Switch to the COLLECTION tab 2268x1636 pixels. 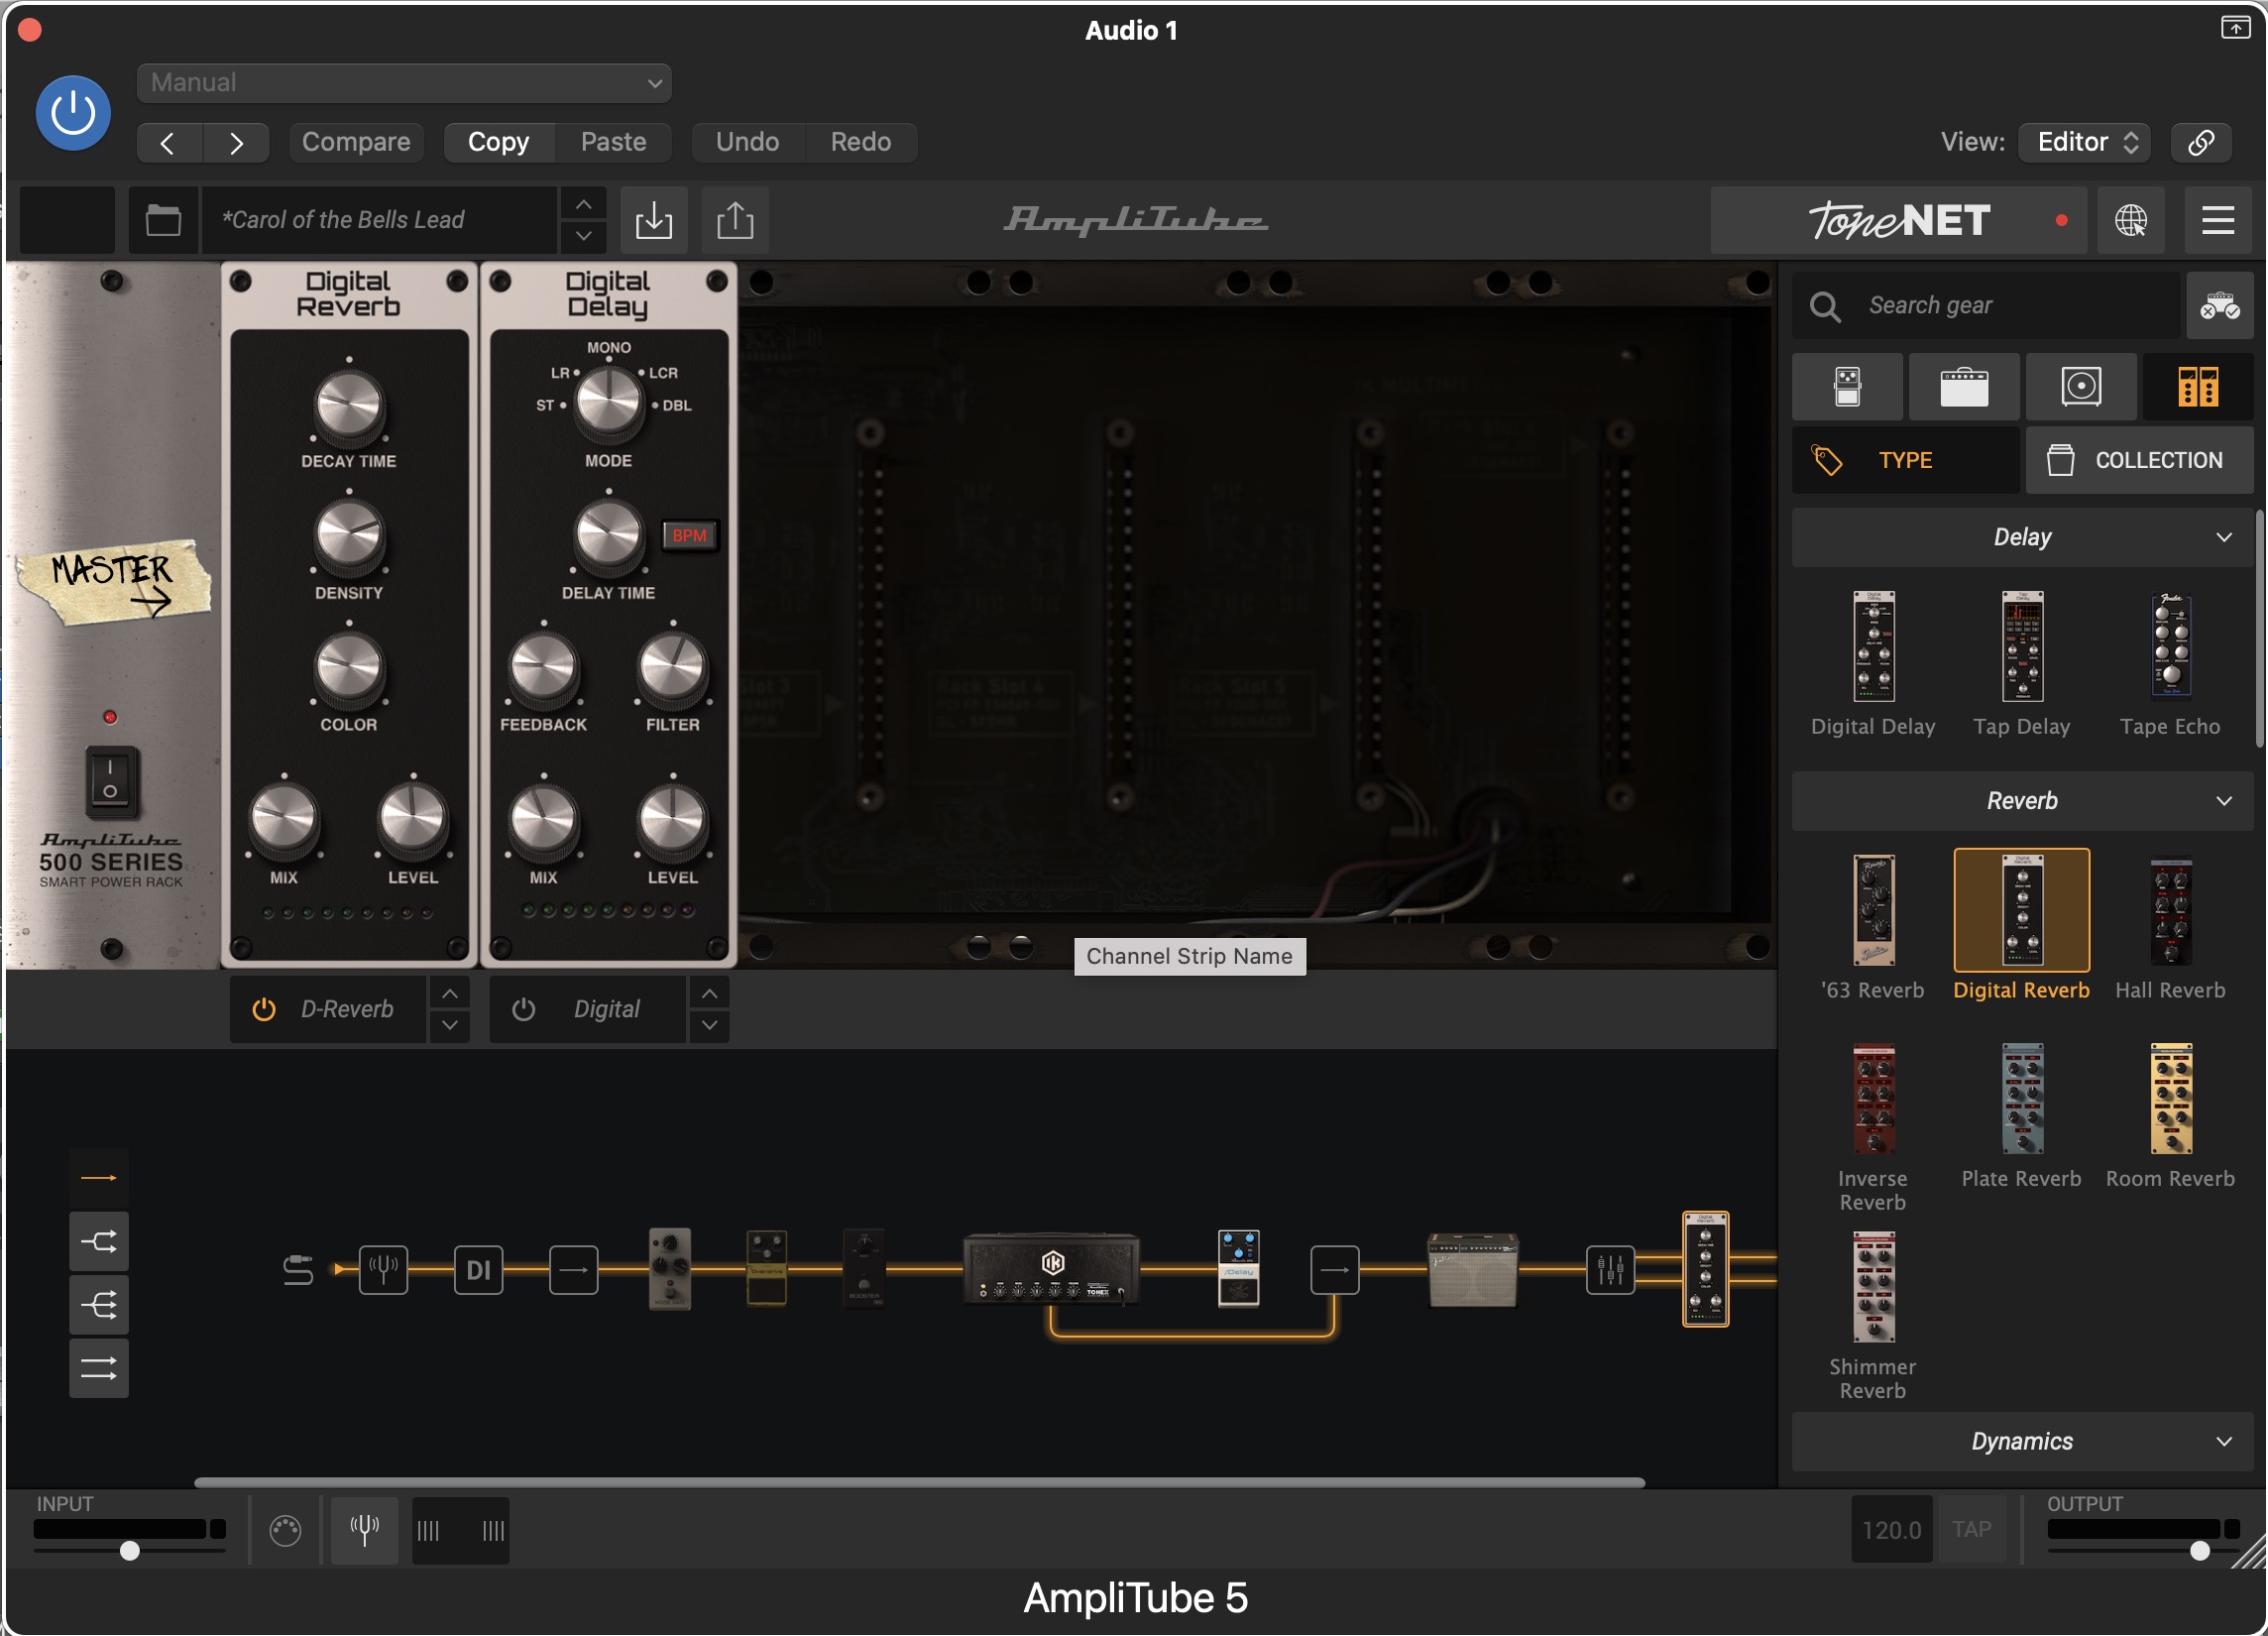[x=2139, y=461]
